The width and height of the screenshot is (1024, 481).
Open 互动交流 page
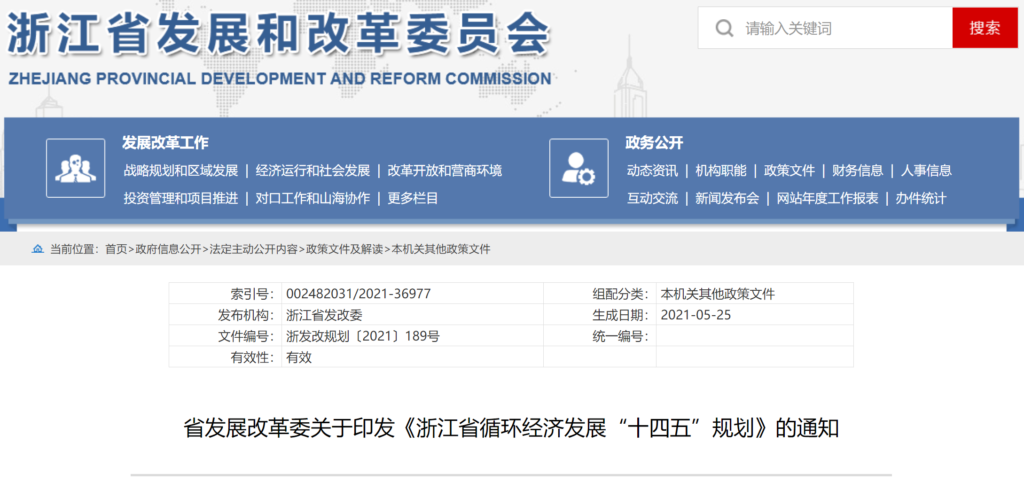[652, 198]
